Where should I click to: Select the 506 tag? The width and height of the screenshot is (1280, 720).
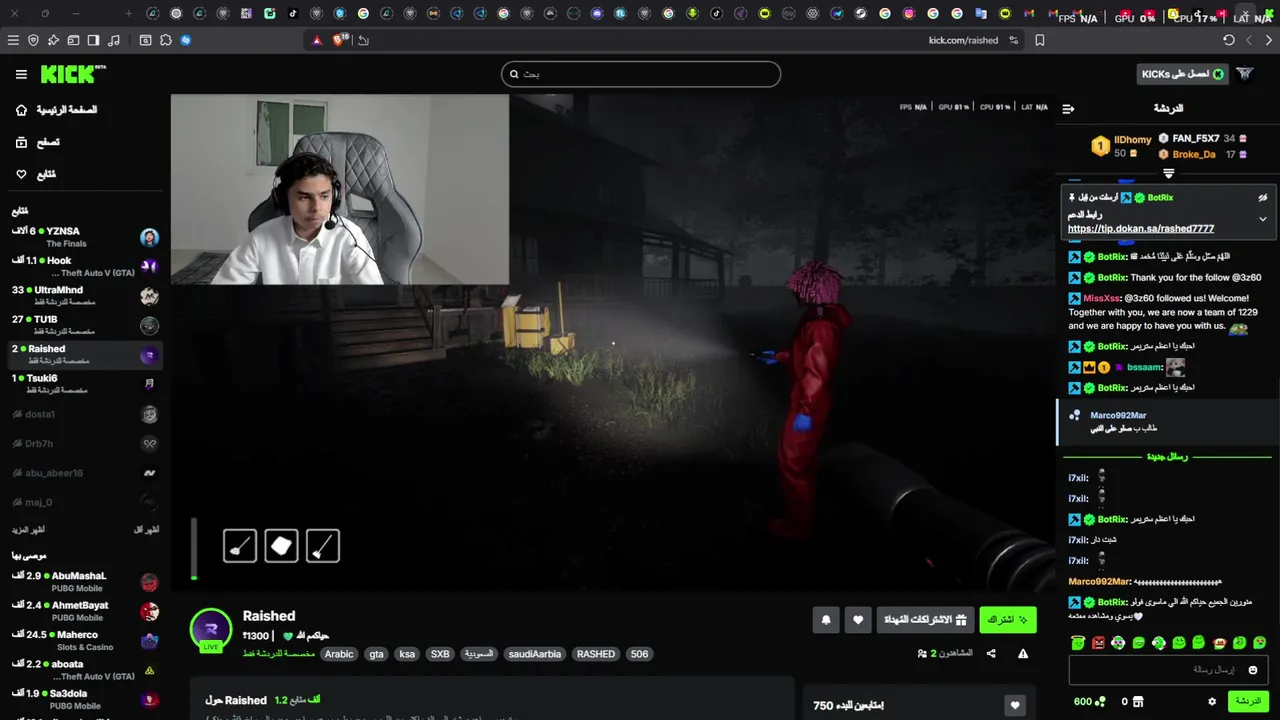pos(640,654)
